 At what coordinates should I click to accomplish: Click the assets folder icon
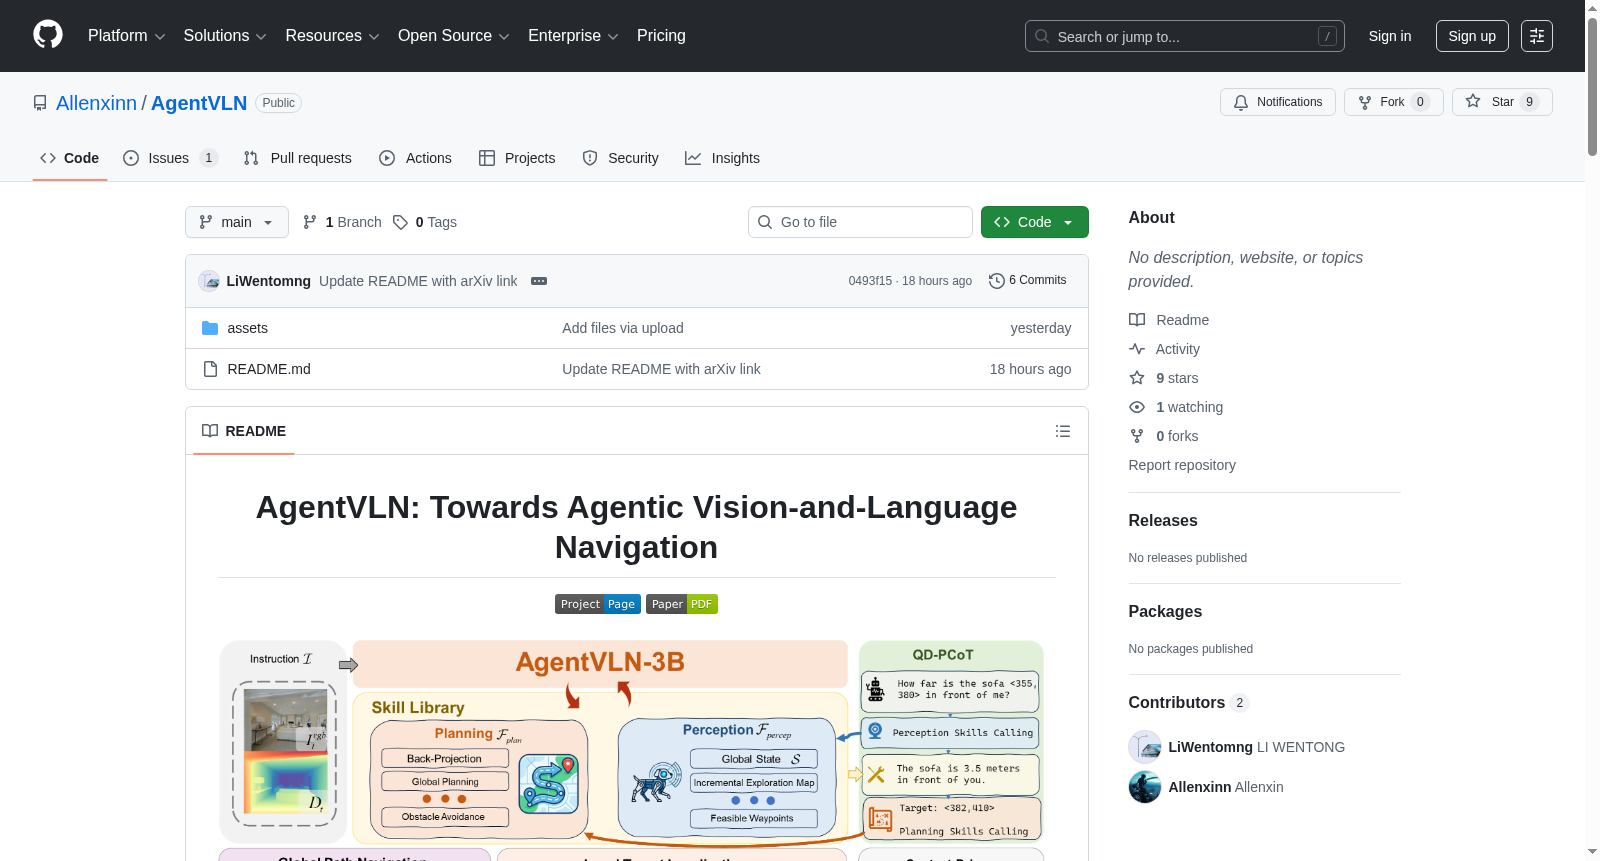pyautogui.click(x=210, y=328)
